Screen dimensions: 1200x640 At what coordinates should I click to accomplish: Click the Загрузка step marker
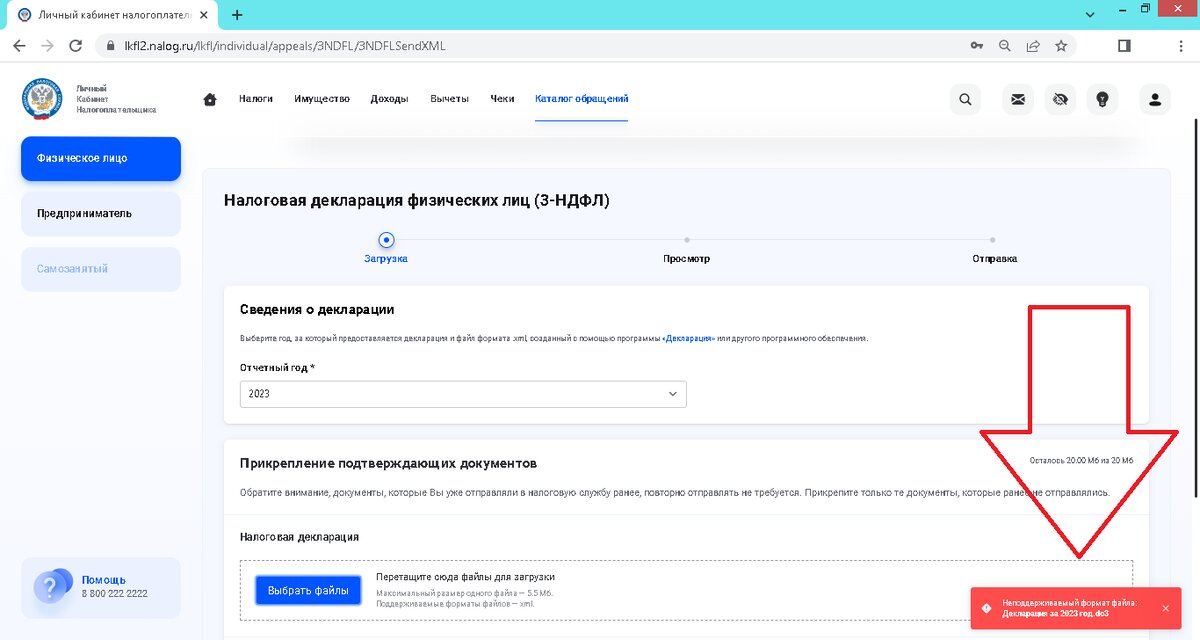[x=386, y=240]
